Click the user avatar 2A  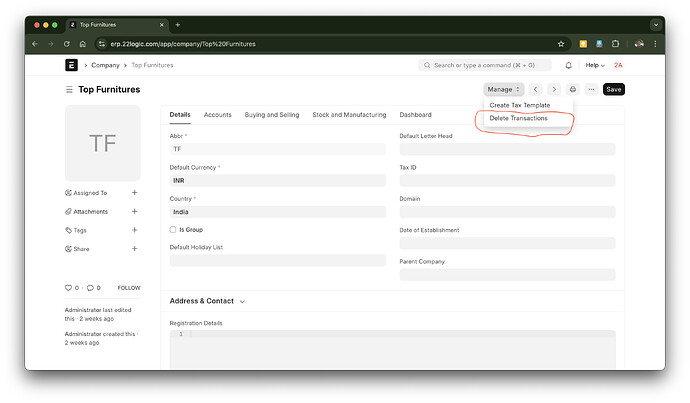tap(618, 65)
